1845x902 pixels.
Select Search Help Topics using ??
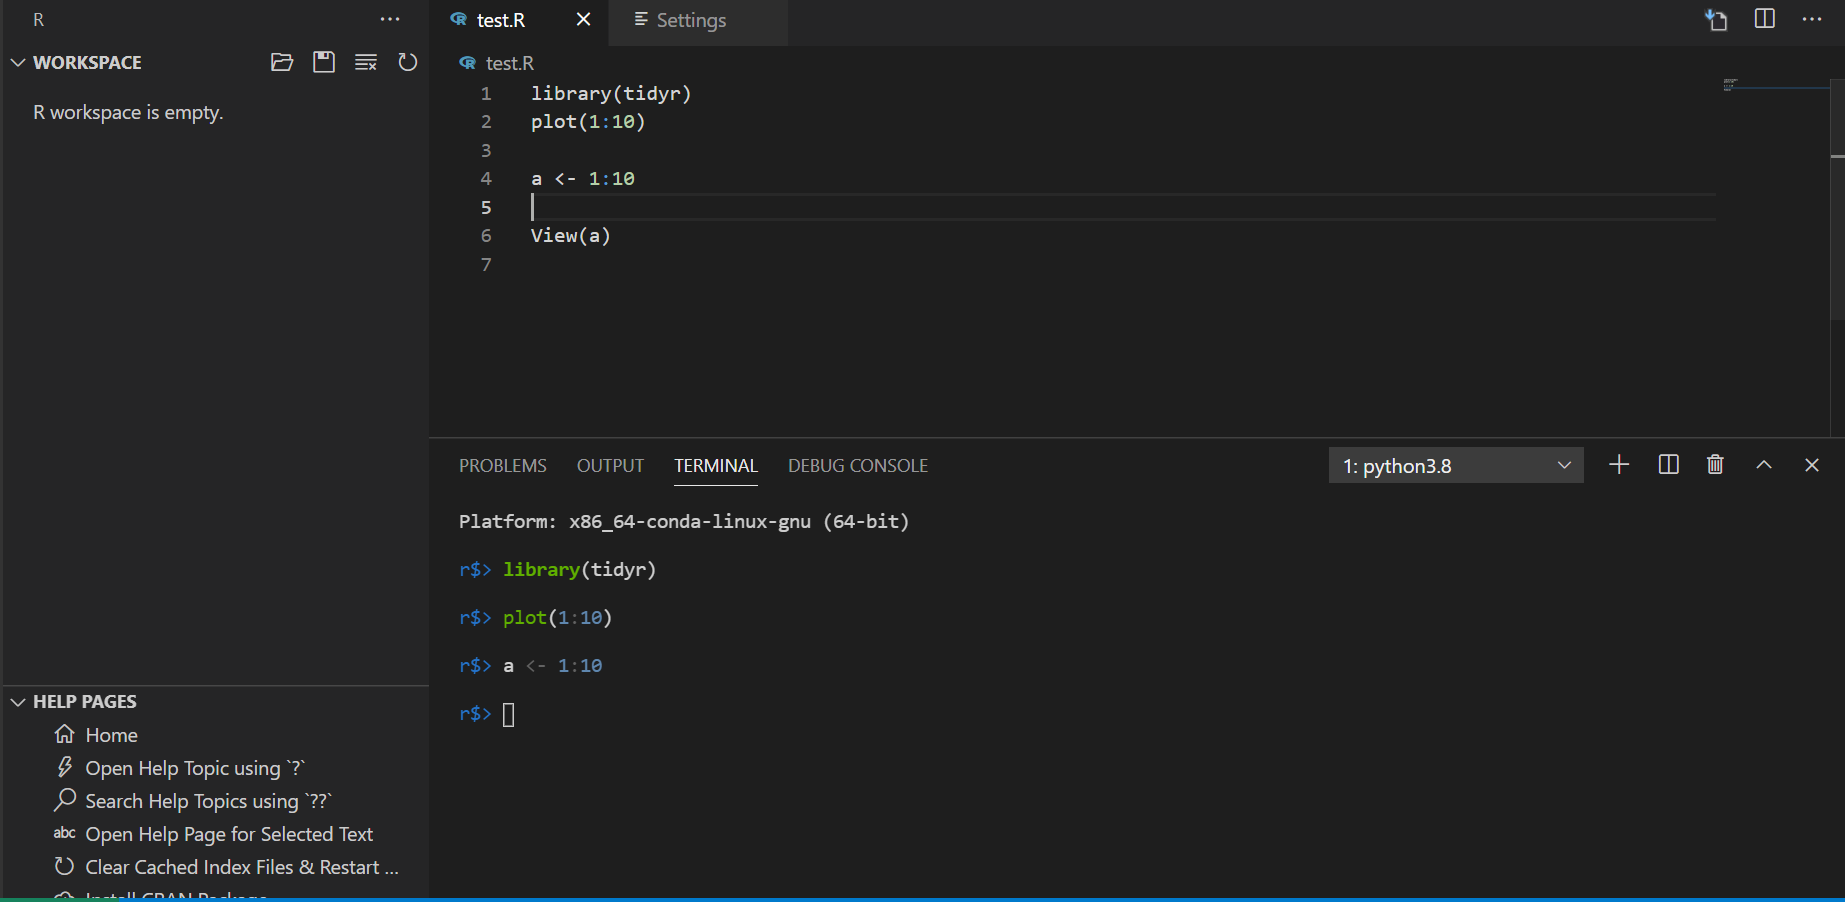(208, 801)
